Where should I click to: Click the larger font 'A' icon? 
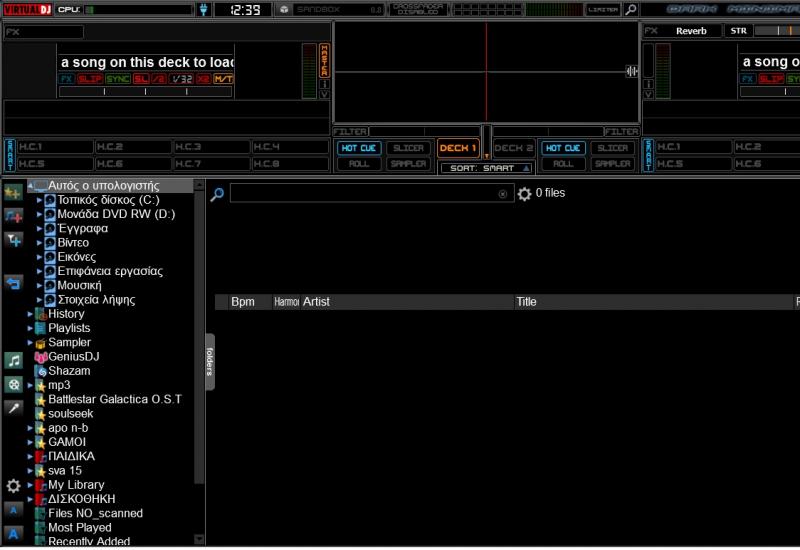pyautogui.click(x=13, y=534)
